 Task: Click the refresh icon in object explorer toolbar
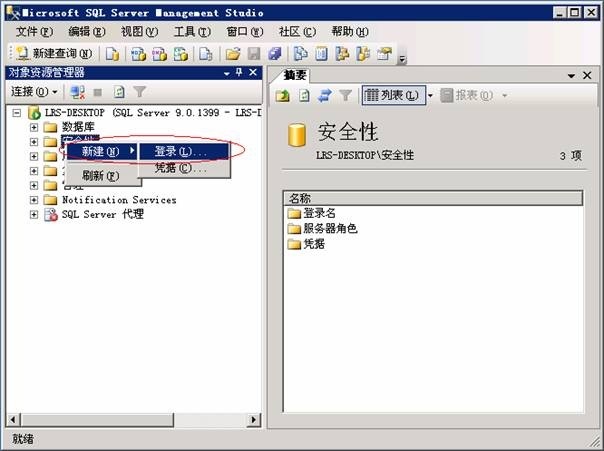coord(119,92)
